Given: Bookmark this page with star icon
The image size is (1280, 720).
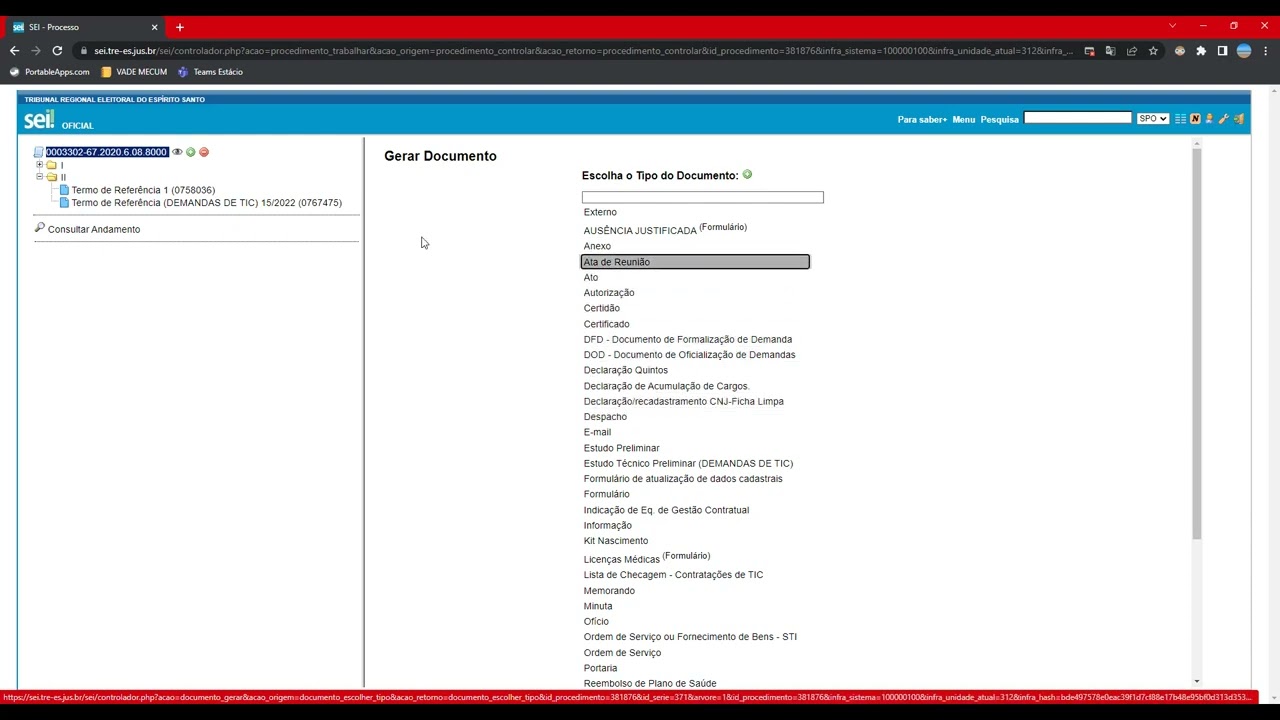Looking at the screenshot, I should (x=1153, y=51).
